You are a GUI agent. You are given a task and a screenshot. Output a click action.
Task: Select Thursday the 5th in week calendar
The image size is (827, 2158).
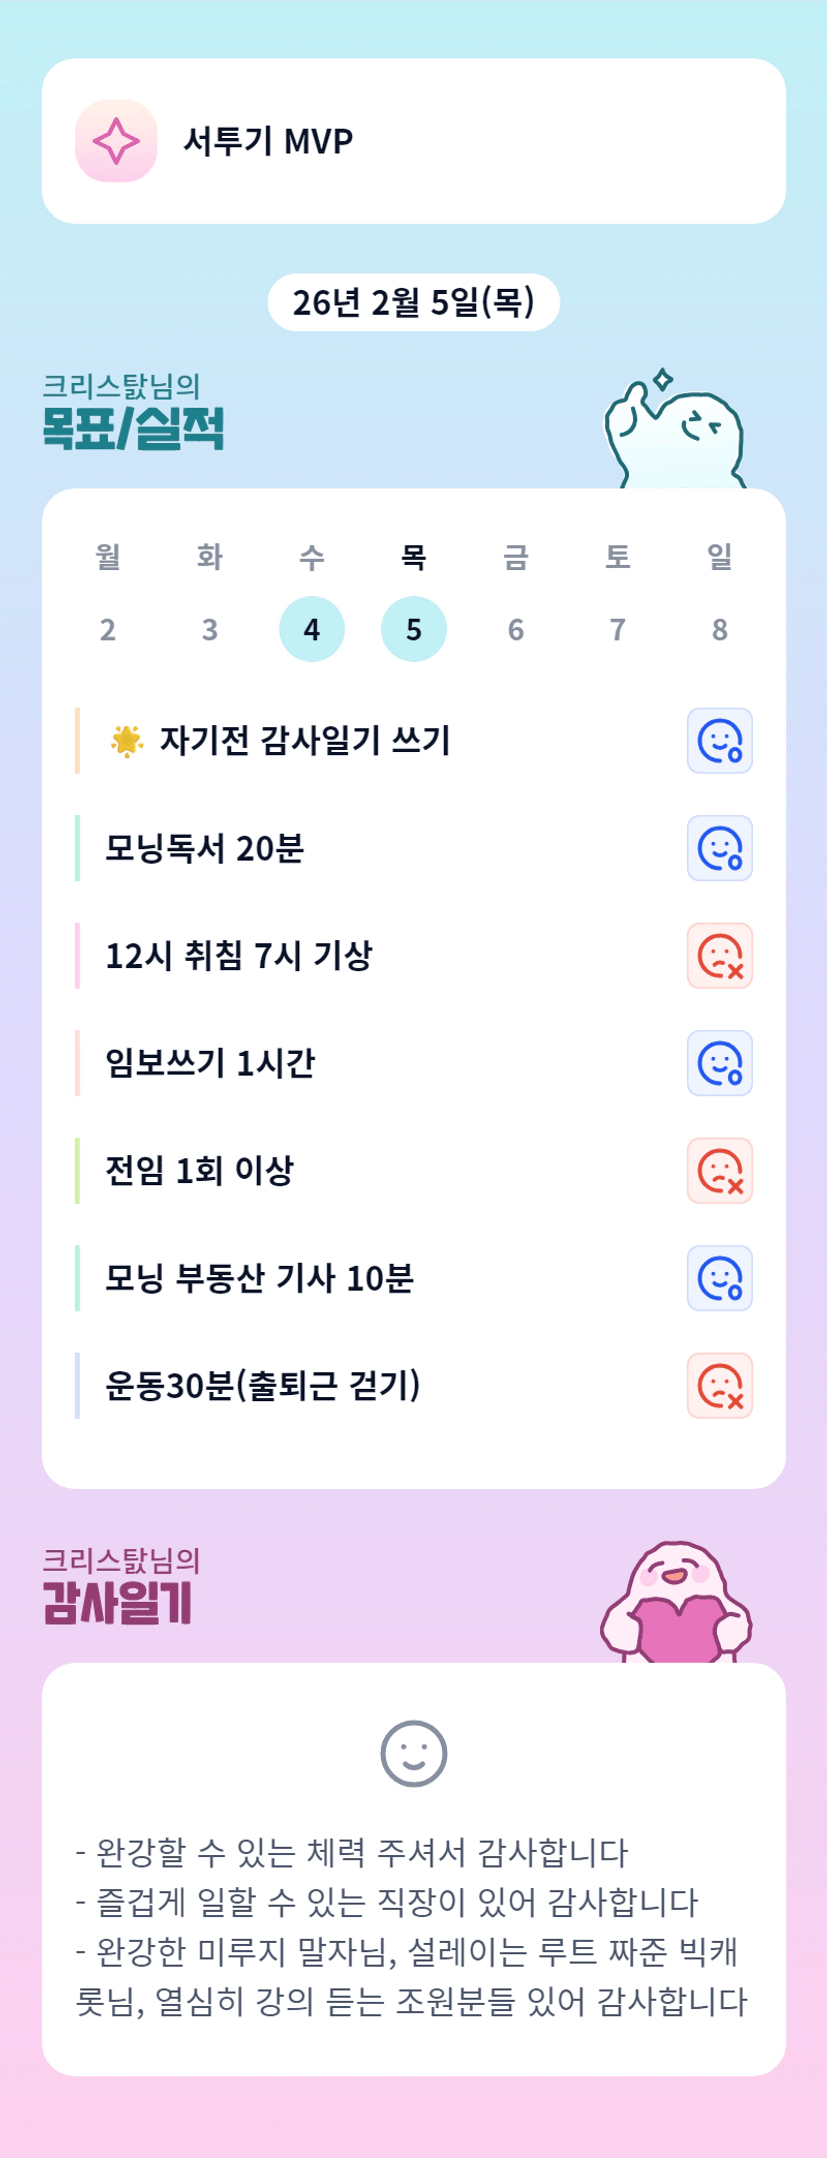(414, 629)
